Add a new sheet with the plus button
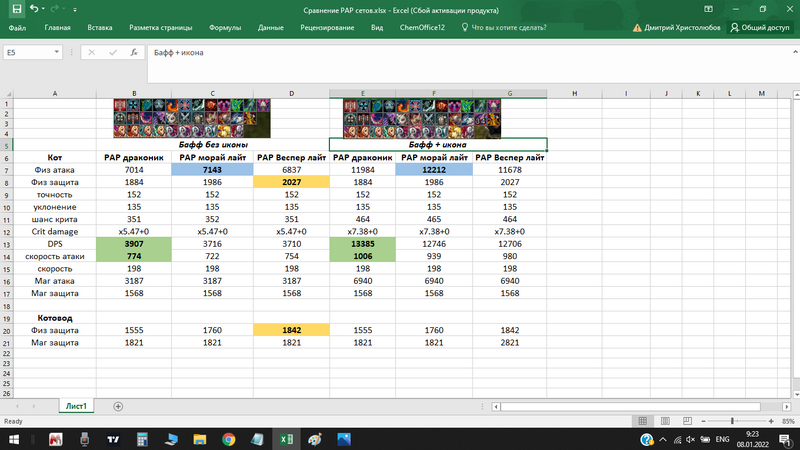 point(118,406)
